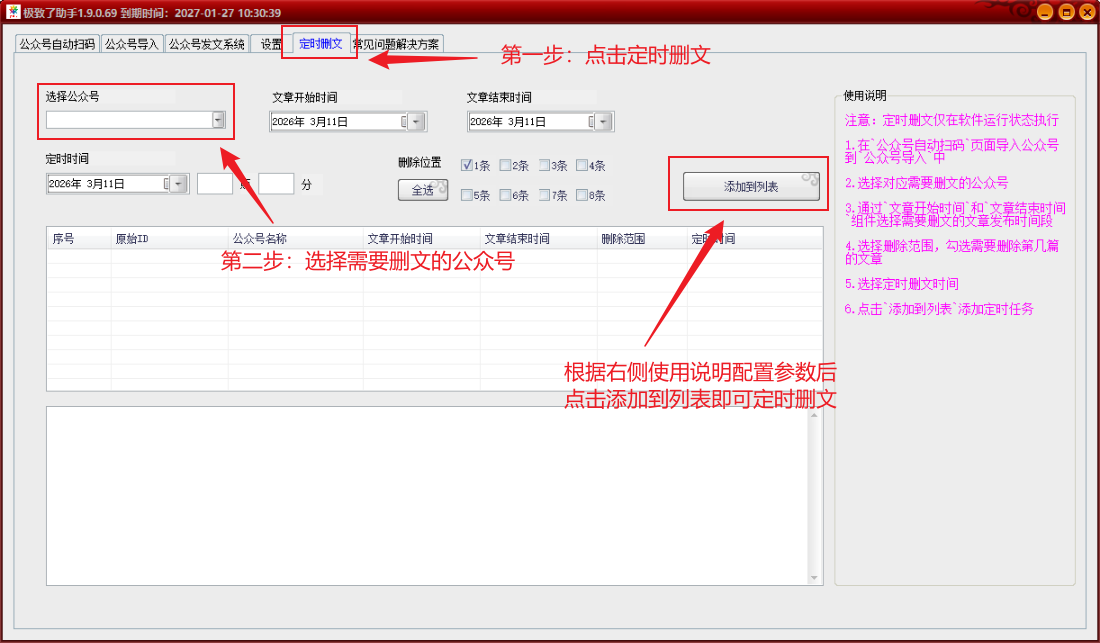This screenshot has width=1100, height=643.
Task: Click the minute input box before 分
Action: pyautogui.click(x=276, y=184)
